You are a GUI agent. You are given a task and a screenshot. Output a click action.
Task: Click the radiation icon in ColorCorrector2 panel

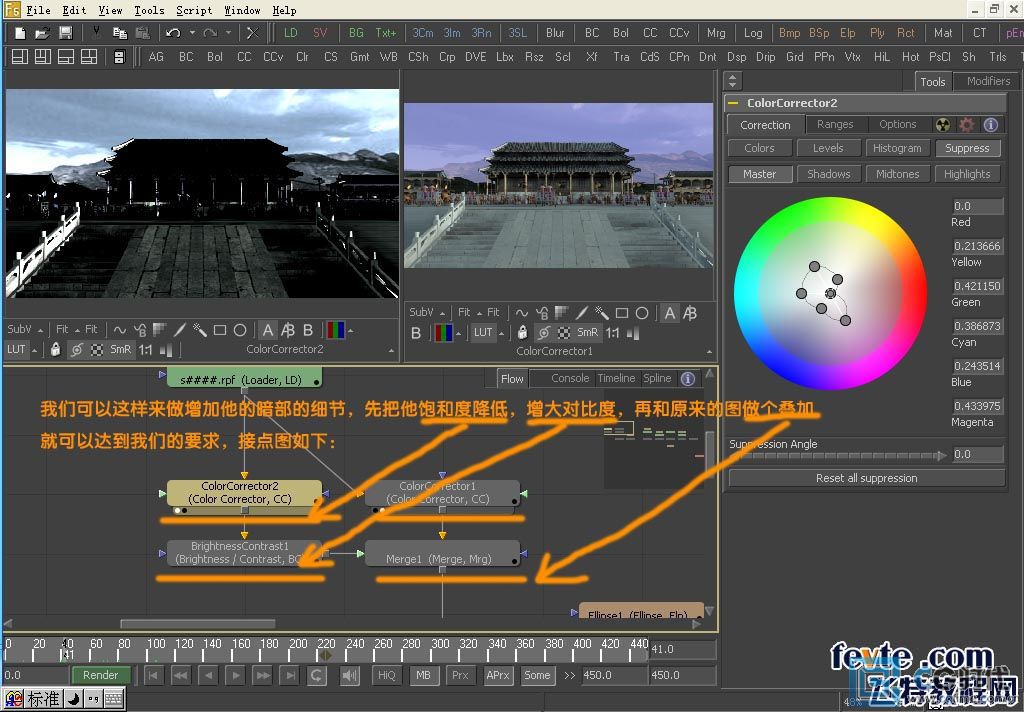[942, 125]
